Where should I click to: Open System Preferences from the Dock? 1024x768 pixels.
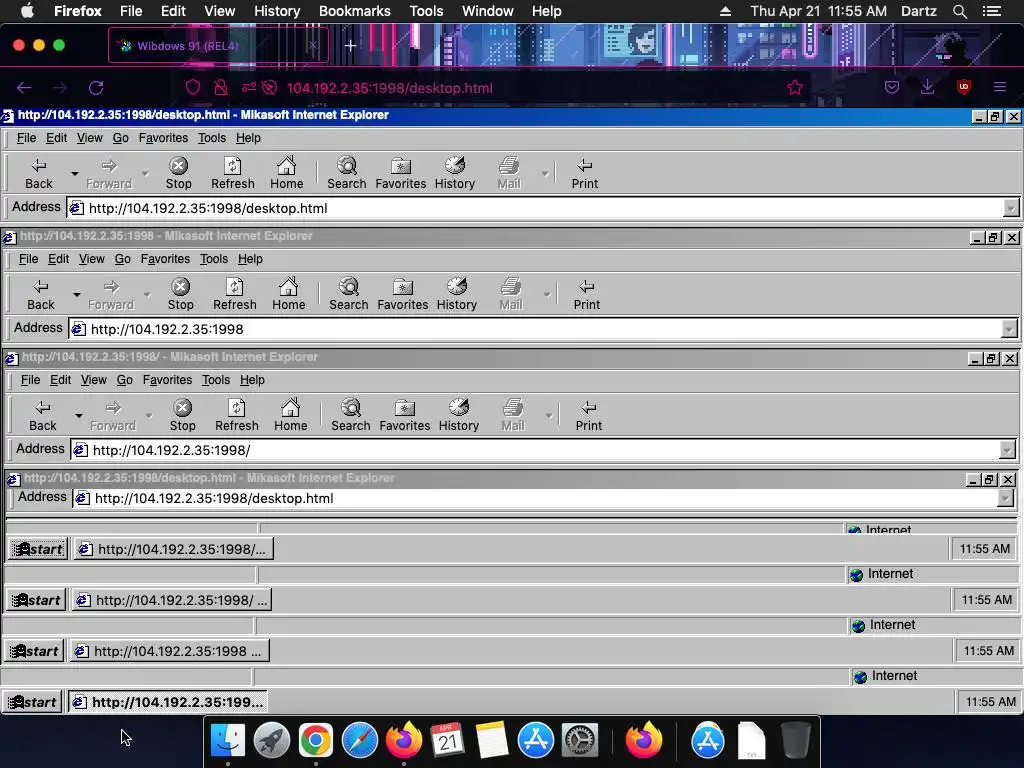tap(579, 741)
